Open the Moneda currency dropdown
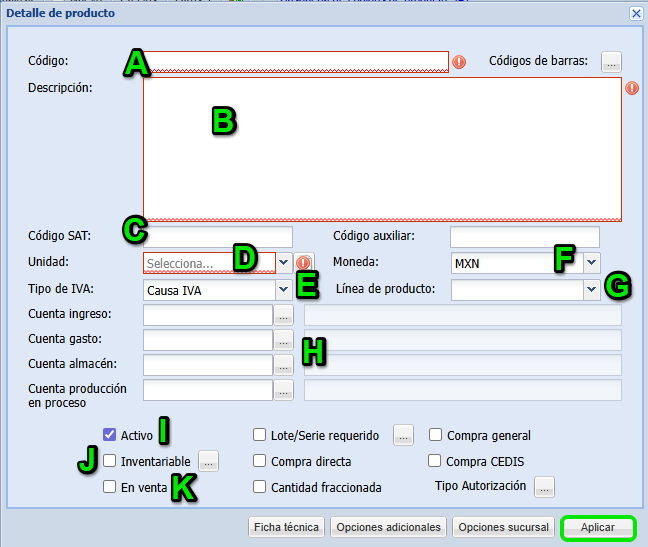 (x=591, y=262)
